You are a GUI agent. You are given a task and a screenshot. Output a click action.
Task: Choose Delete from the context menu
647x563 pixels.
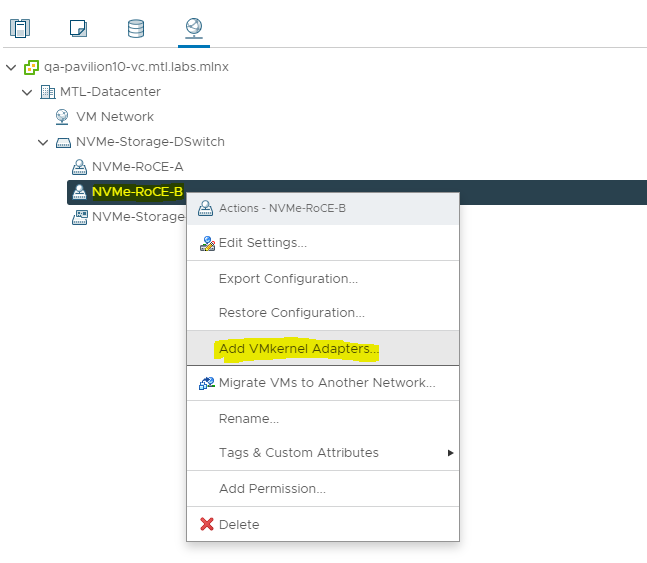point(323,524)
